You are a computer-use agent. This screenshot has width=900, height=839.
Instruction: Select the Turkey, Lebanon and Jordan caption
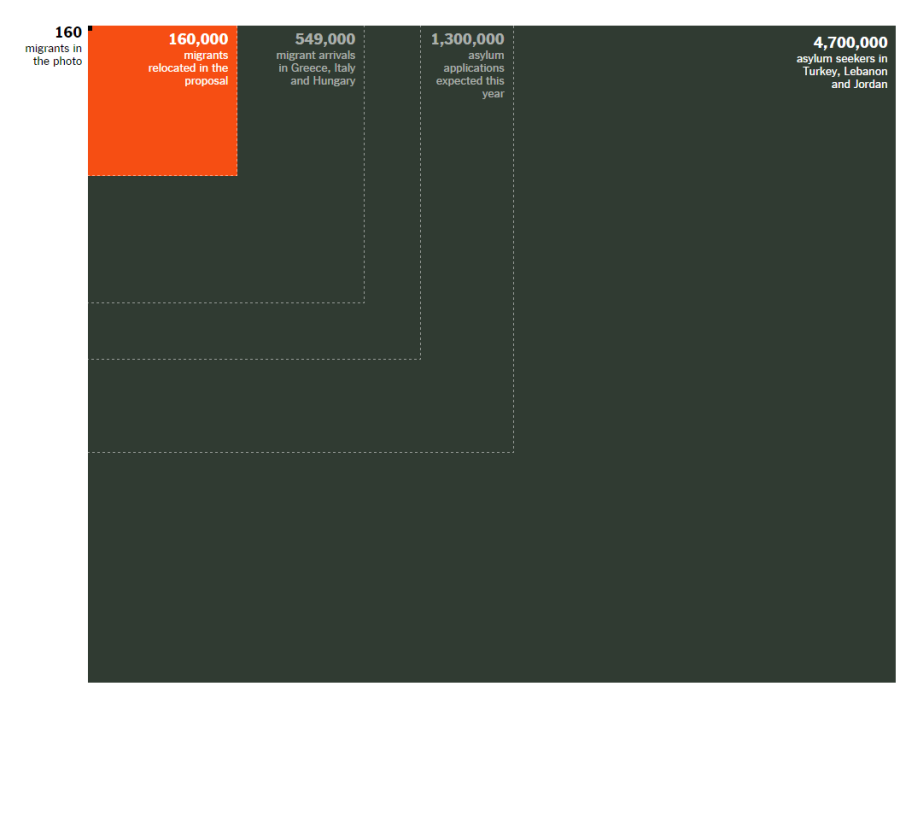tap(842, 72)
